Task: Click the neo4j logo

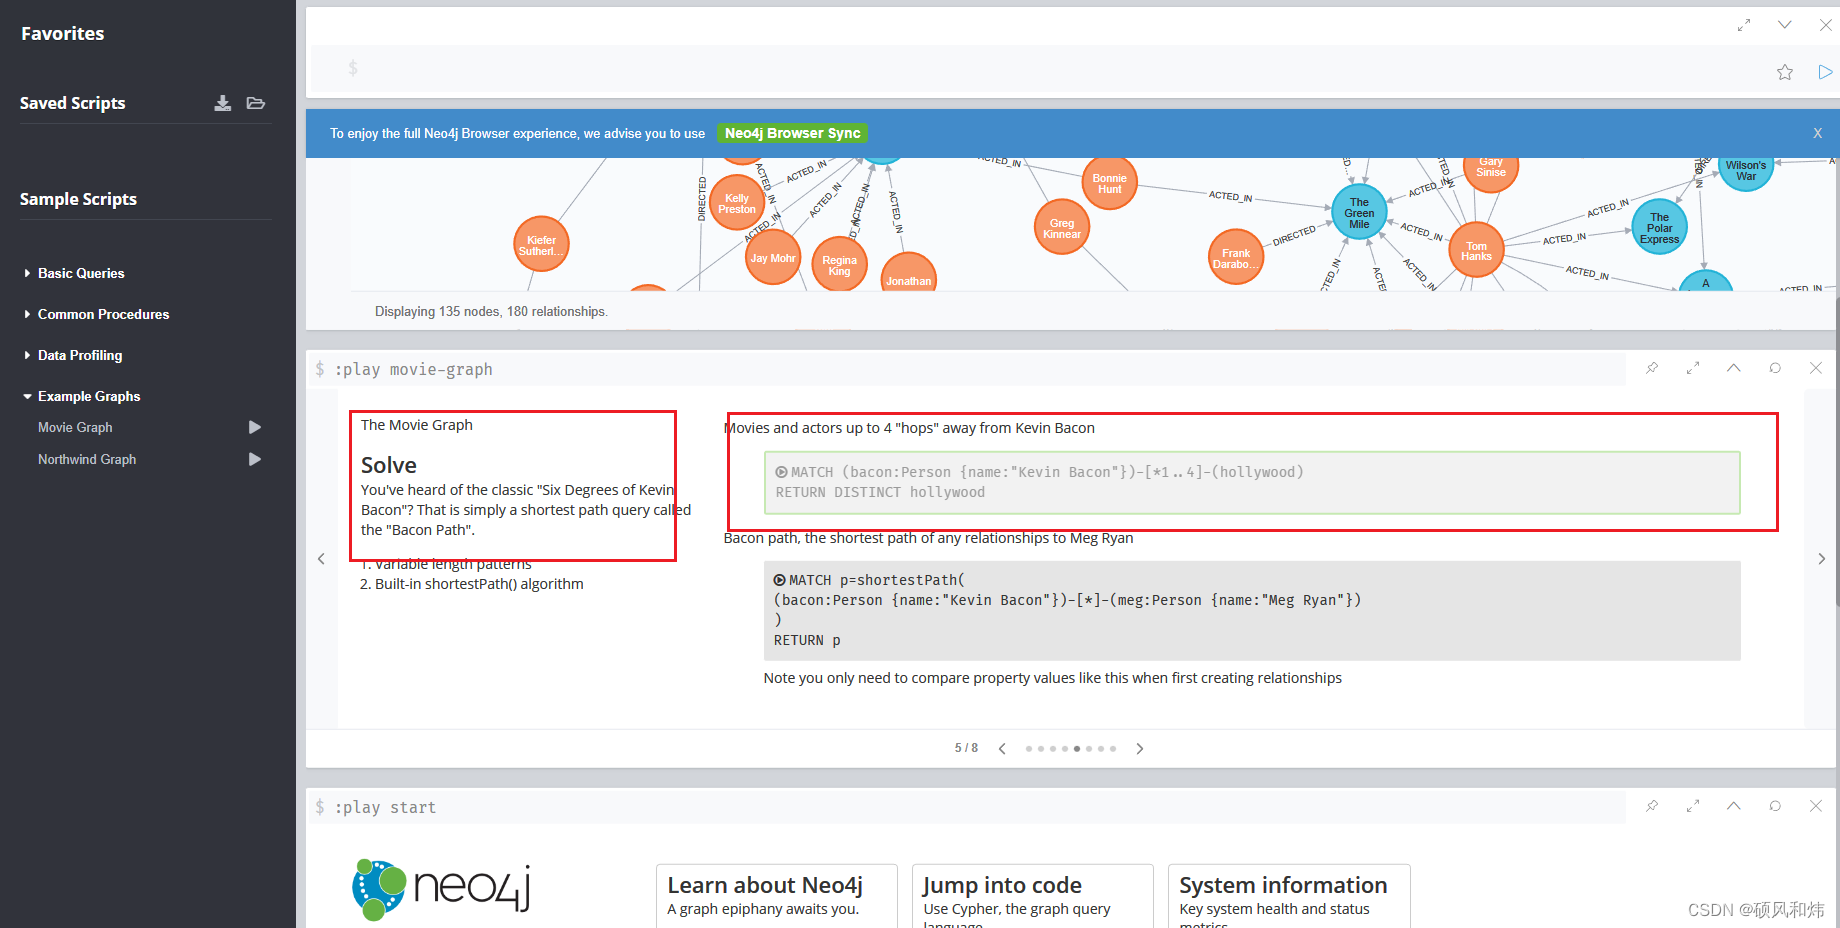Action: tap(441, 889)
